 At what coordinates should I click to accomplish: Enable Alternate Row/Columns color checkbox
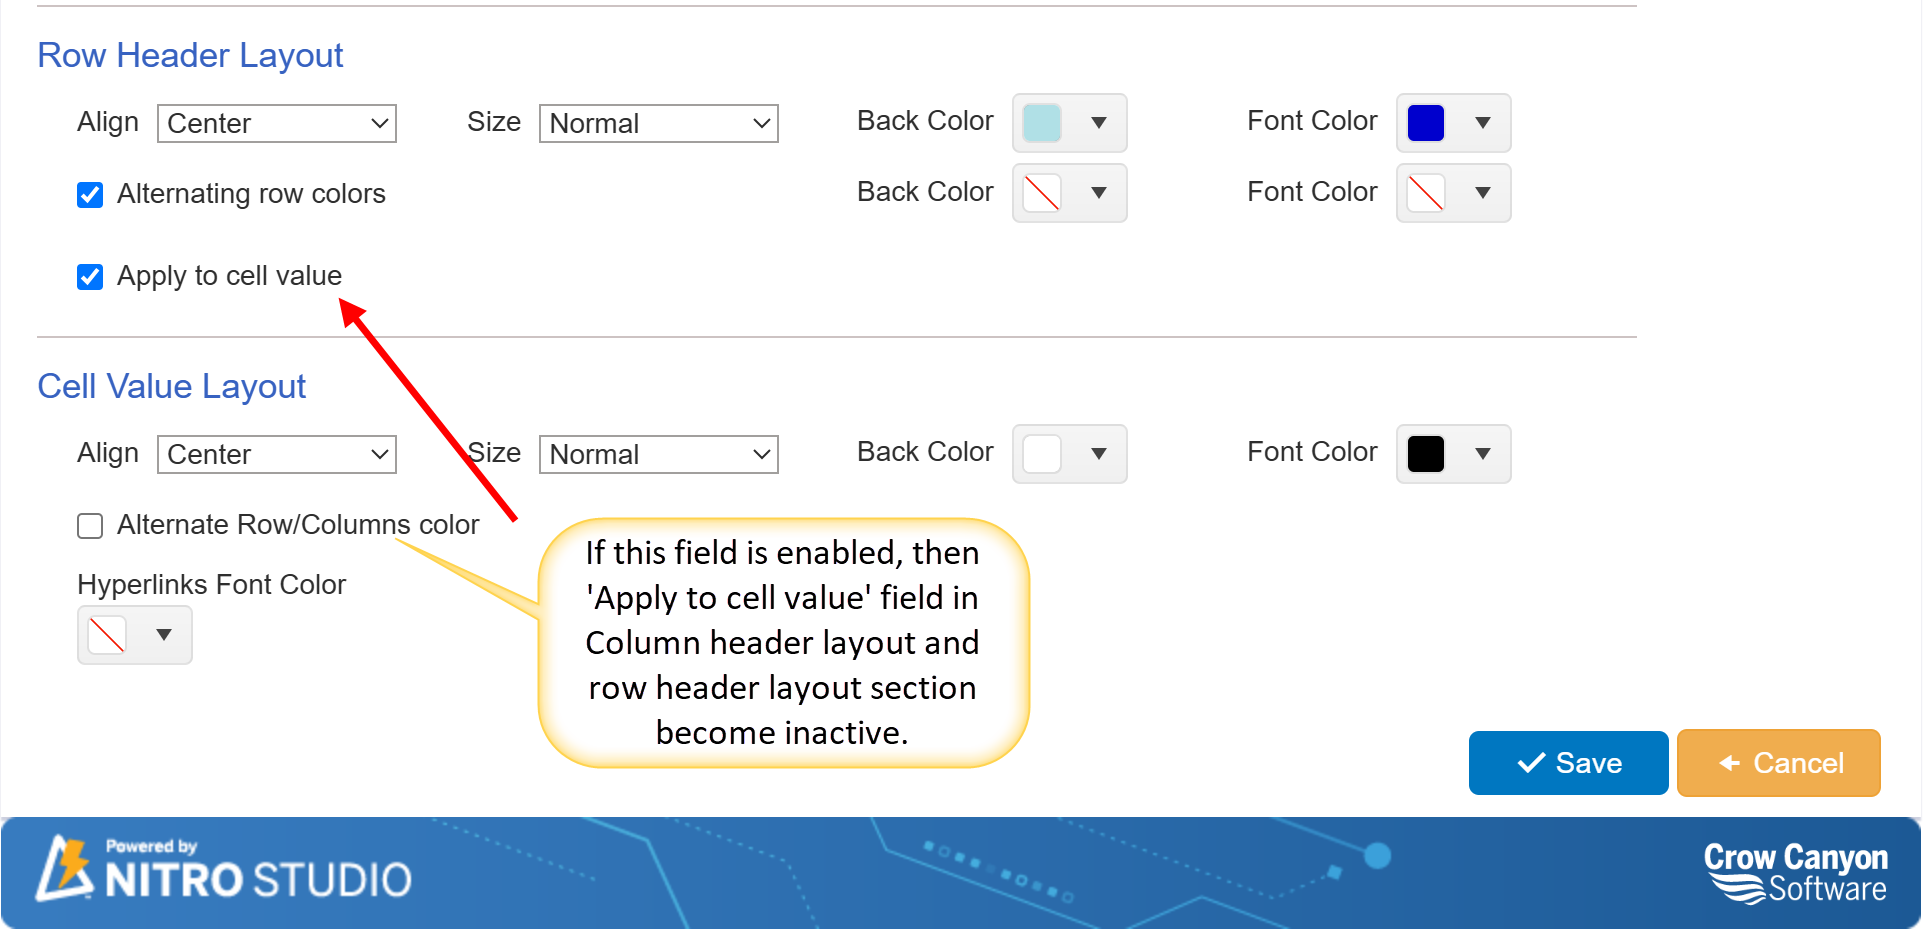coord(90,526)
